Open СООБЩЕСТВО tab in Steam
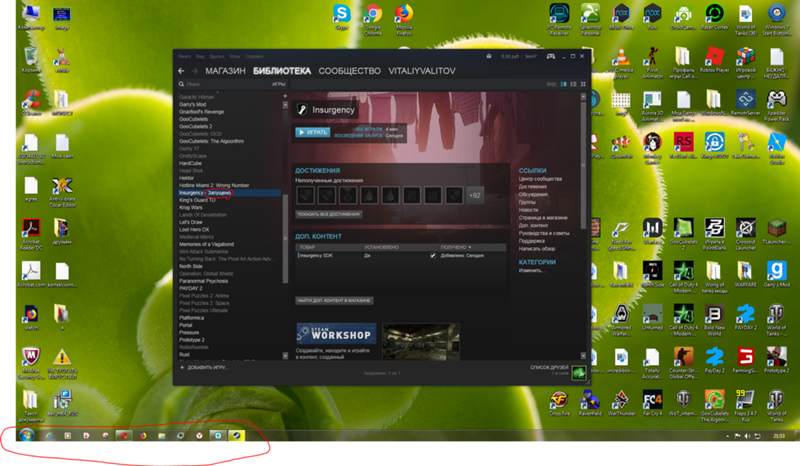 tap(349, 71)
